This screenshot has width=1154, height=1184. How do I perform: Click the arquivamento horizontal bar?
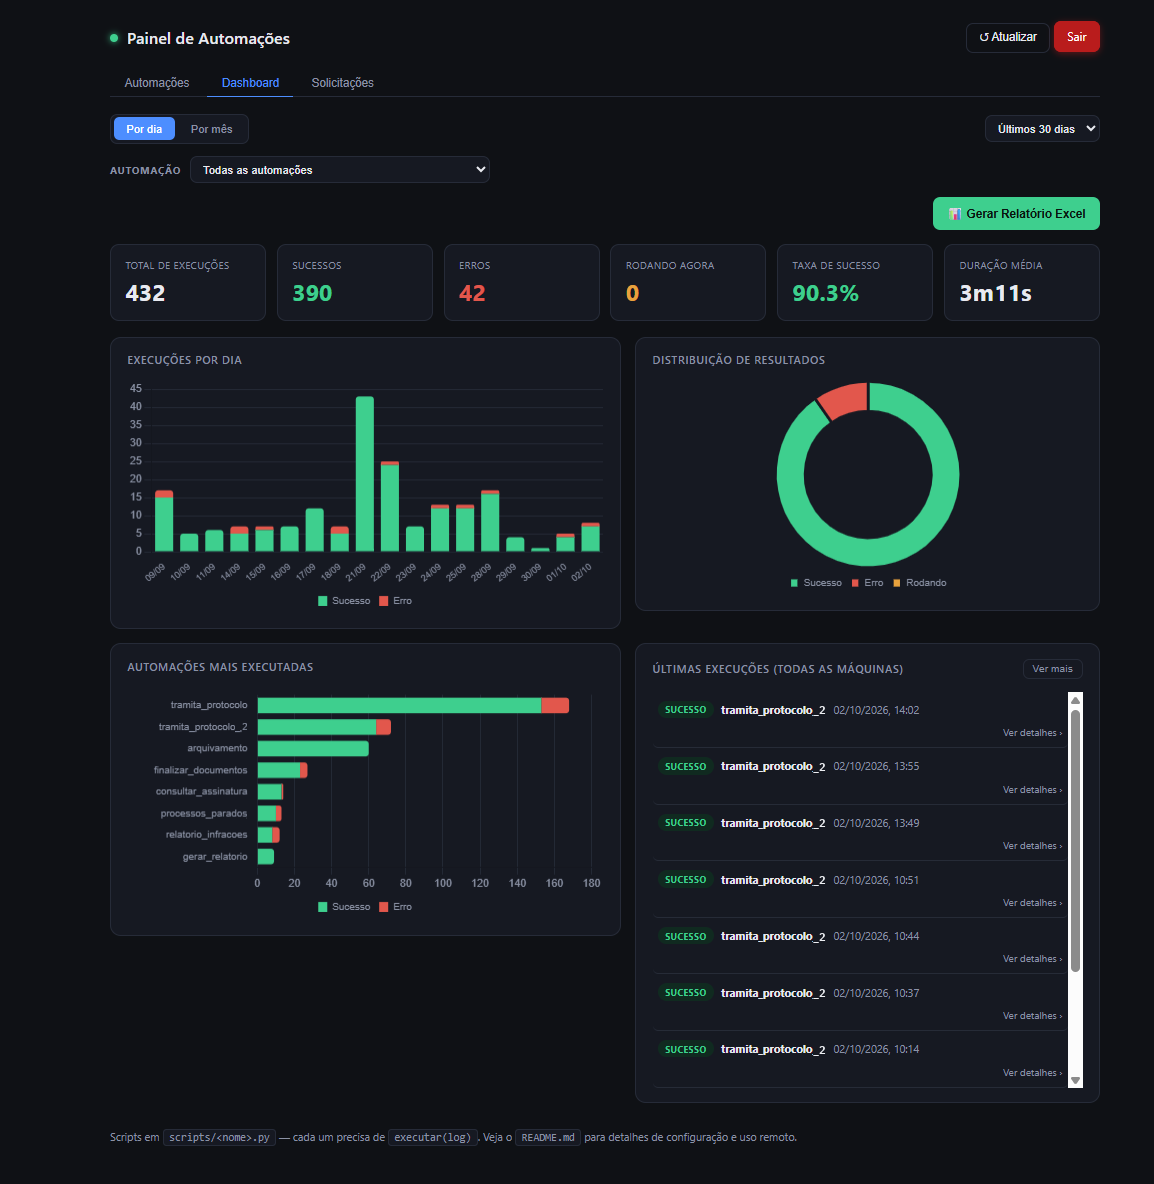pos(313,748)
